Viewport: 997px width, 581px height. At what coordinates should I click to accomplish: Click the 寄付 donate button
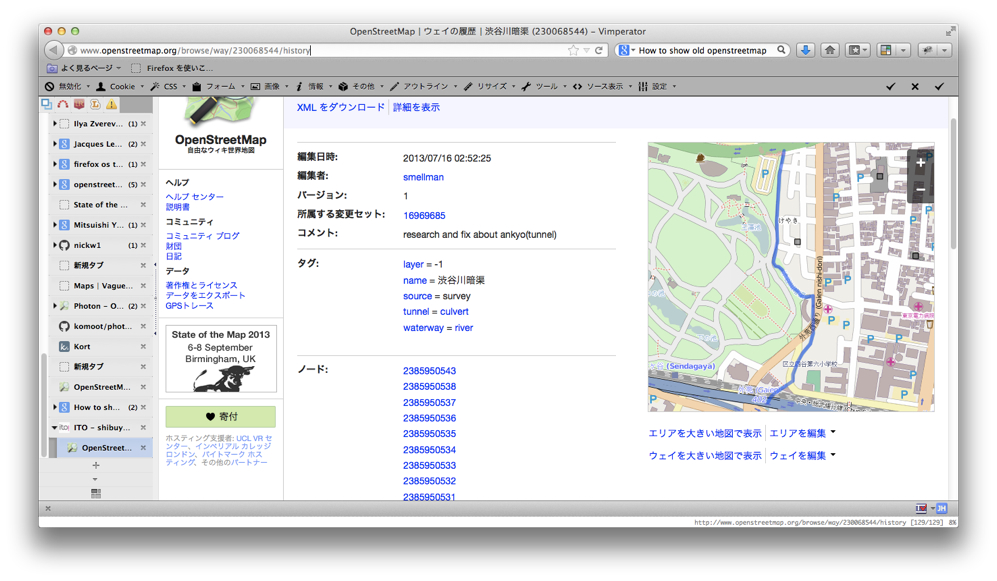pos(221,416)
